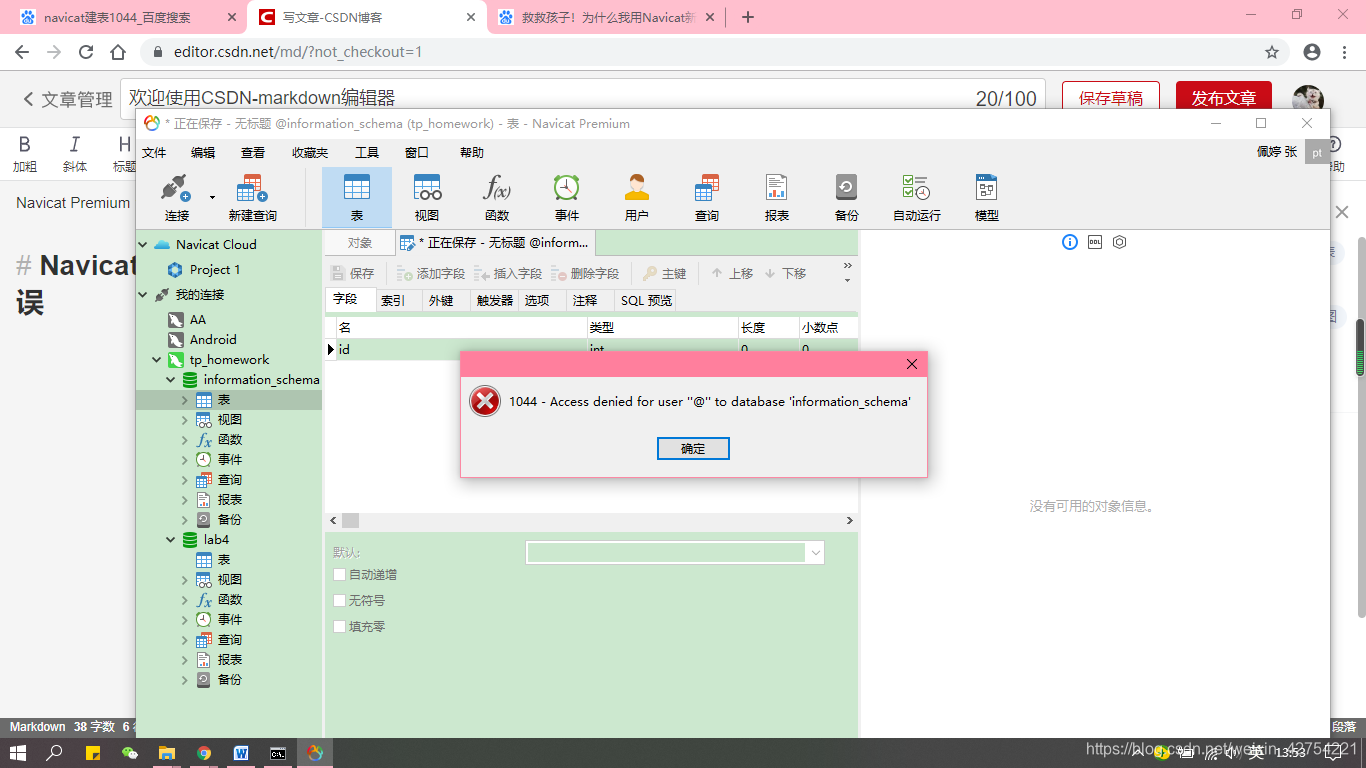Click the 主键 (Primary Key) button
The width and height of the screenshot is (1366, 768).
665,273
